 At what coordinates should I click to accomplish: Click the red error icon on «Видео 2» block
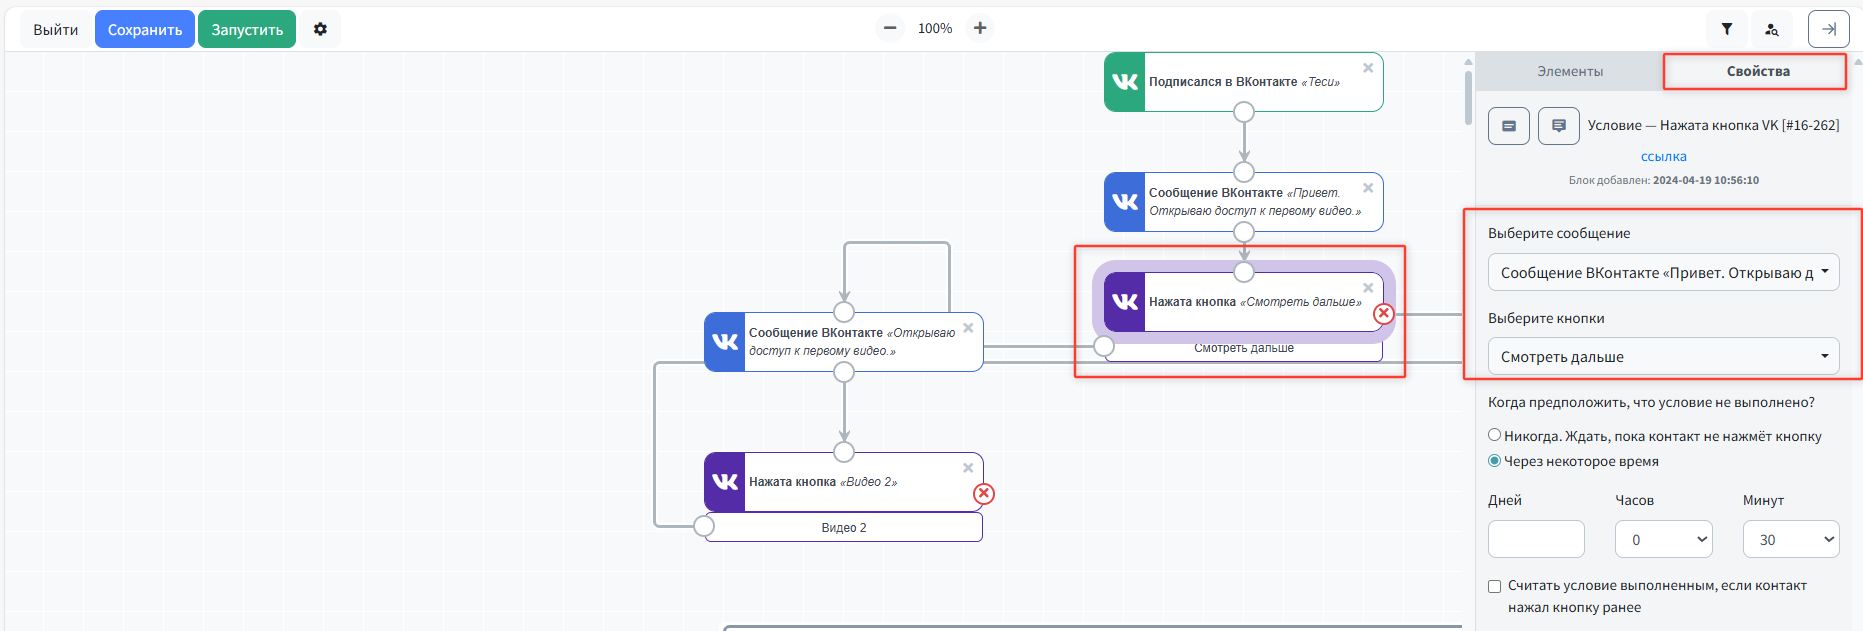[x=984, y=493]
